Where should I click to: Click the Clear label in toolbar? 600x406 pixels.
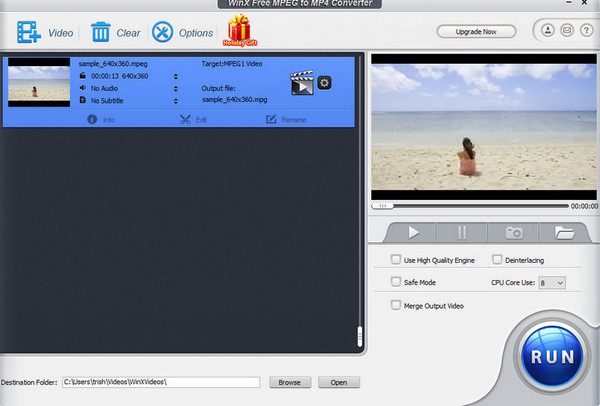tap(128, 33)
